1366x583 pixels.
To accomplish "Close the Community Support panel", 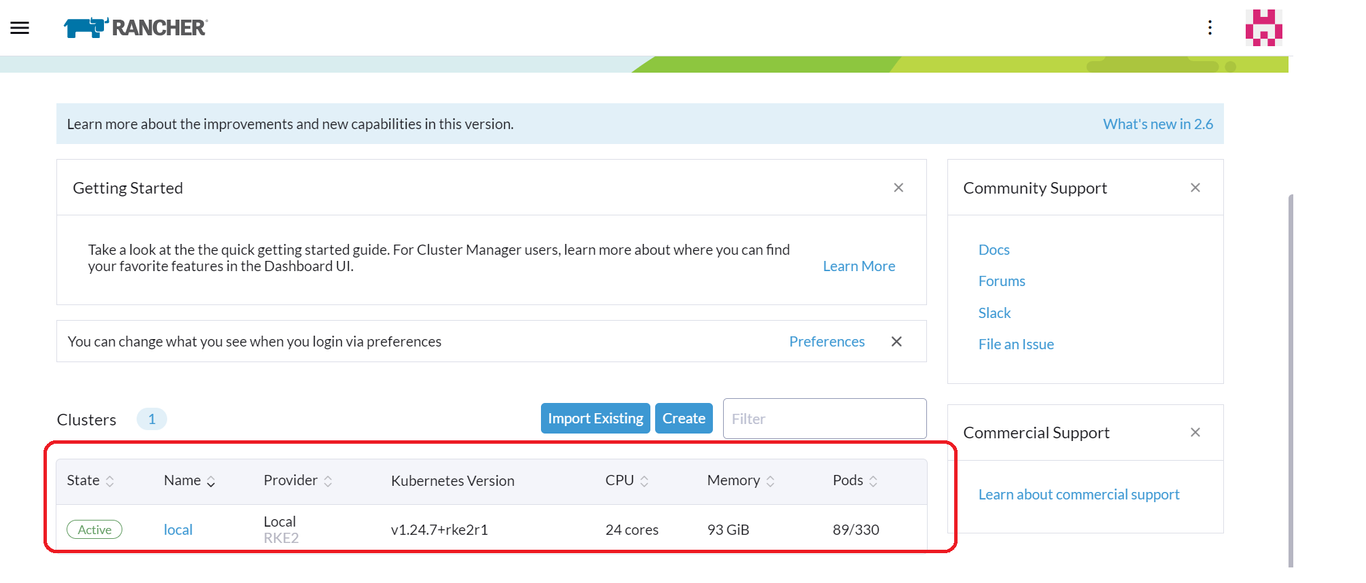I will tap(1195, 188).
